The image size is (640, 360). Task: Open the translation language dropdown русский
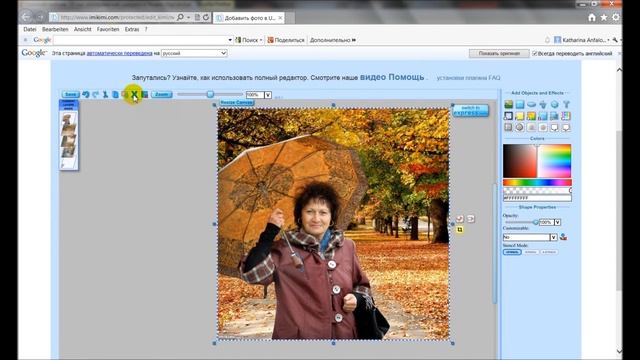click(x=194, y=53)
